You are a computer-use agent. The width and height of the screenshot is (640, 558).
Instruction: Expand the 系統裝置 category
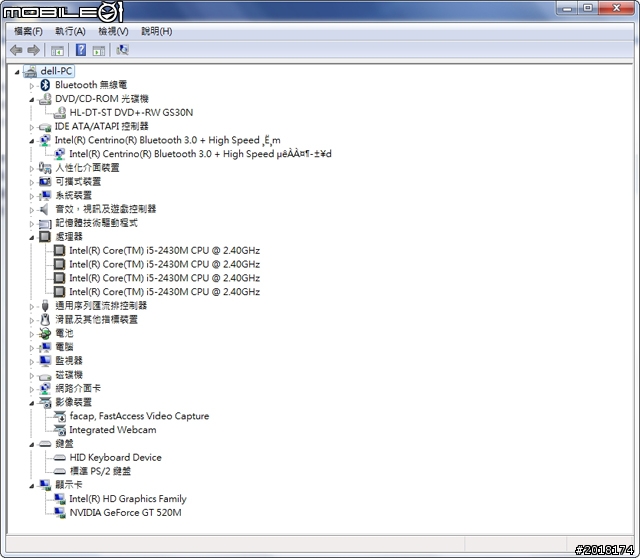[x=31, y=196]
